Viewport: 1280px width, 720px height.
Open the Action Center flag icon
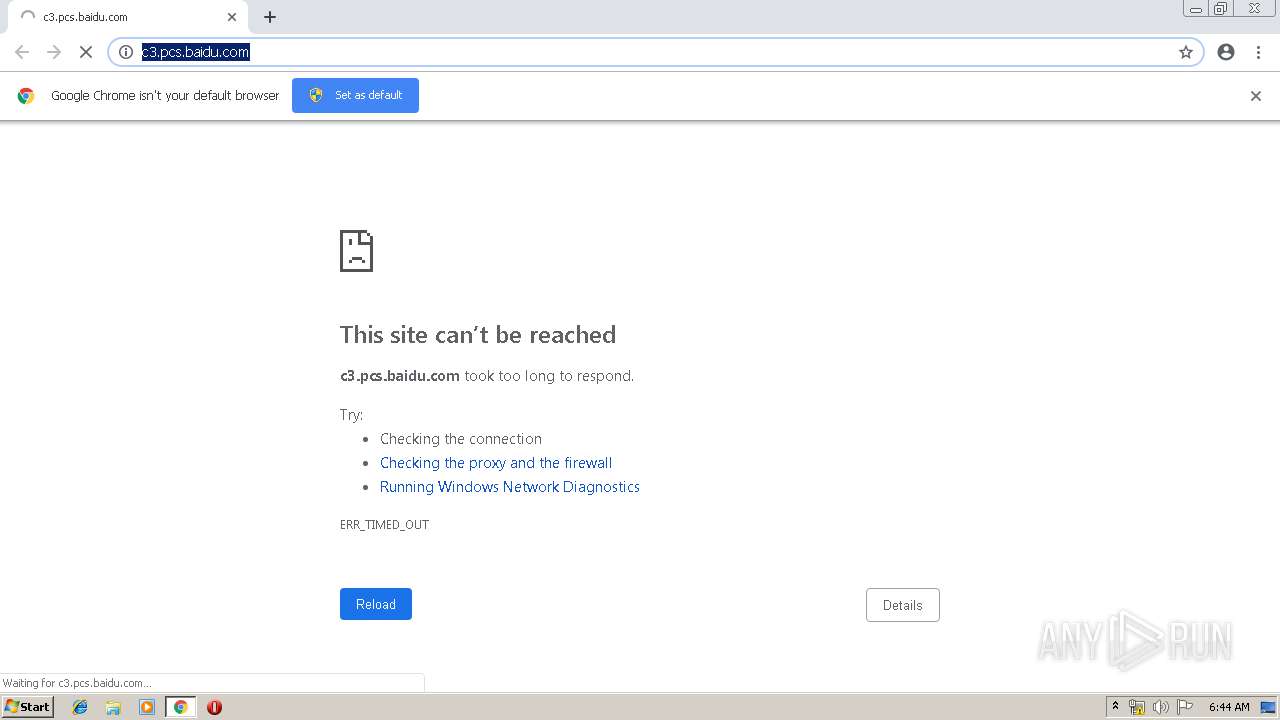tap(1185, 707)
